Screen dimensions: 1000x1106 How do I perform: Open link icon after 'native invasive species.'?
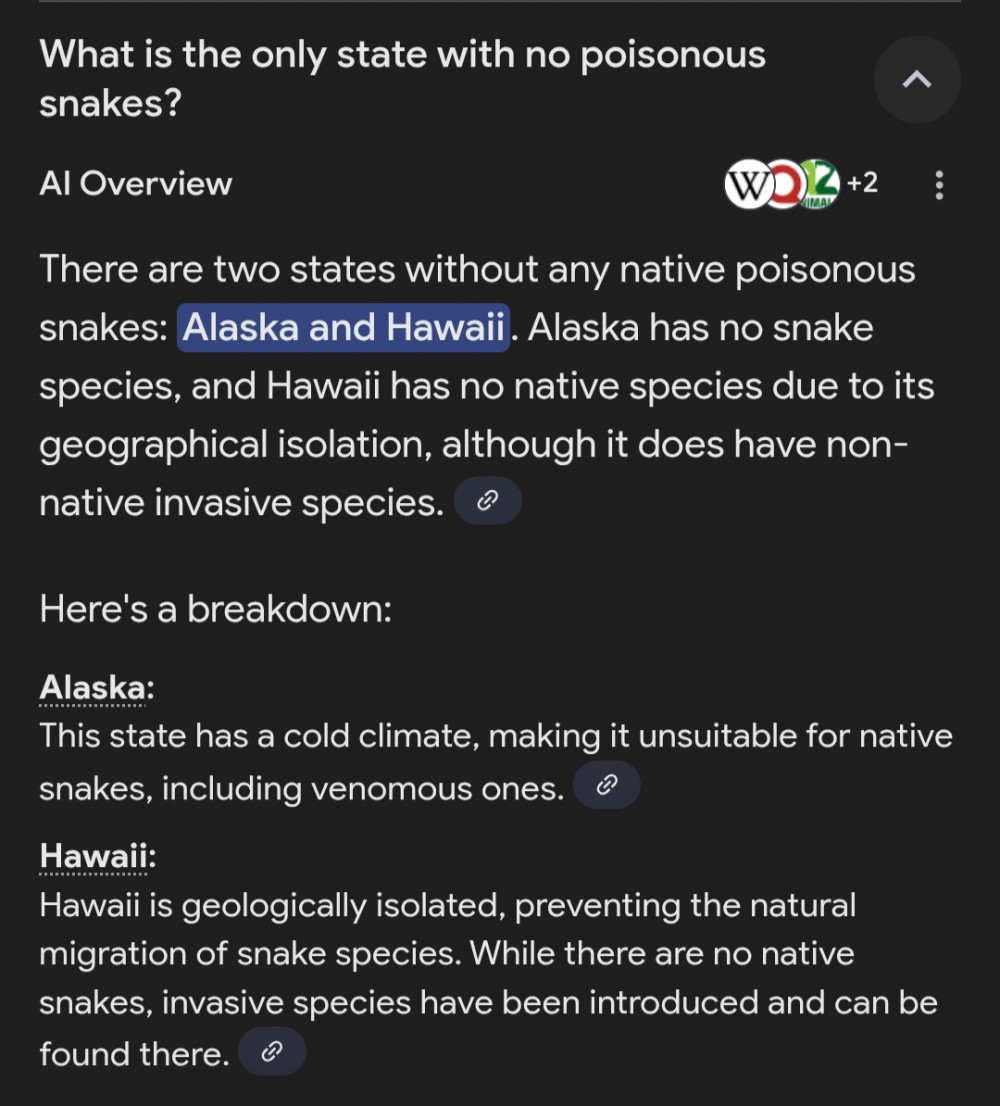(488, 501)
